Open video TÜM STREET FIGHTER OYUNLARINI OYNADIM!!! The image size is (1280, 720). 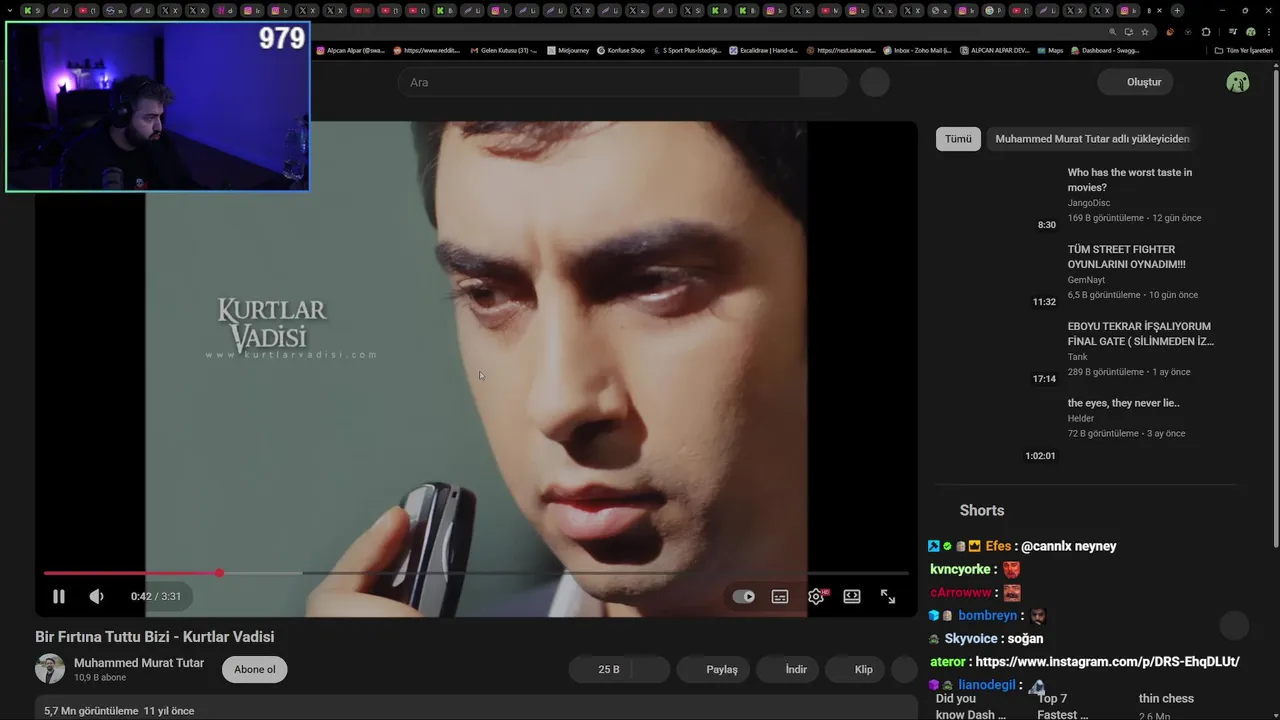[1127, 257]
